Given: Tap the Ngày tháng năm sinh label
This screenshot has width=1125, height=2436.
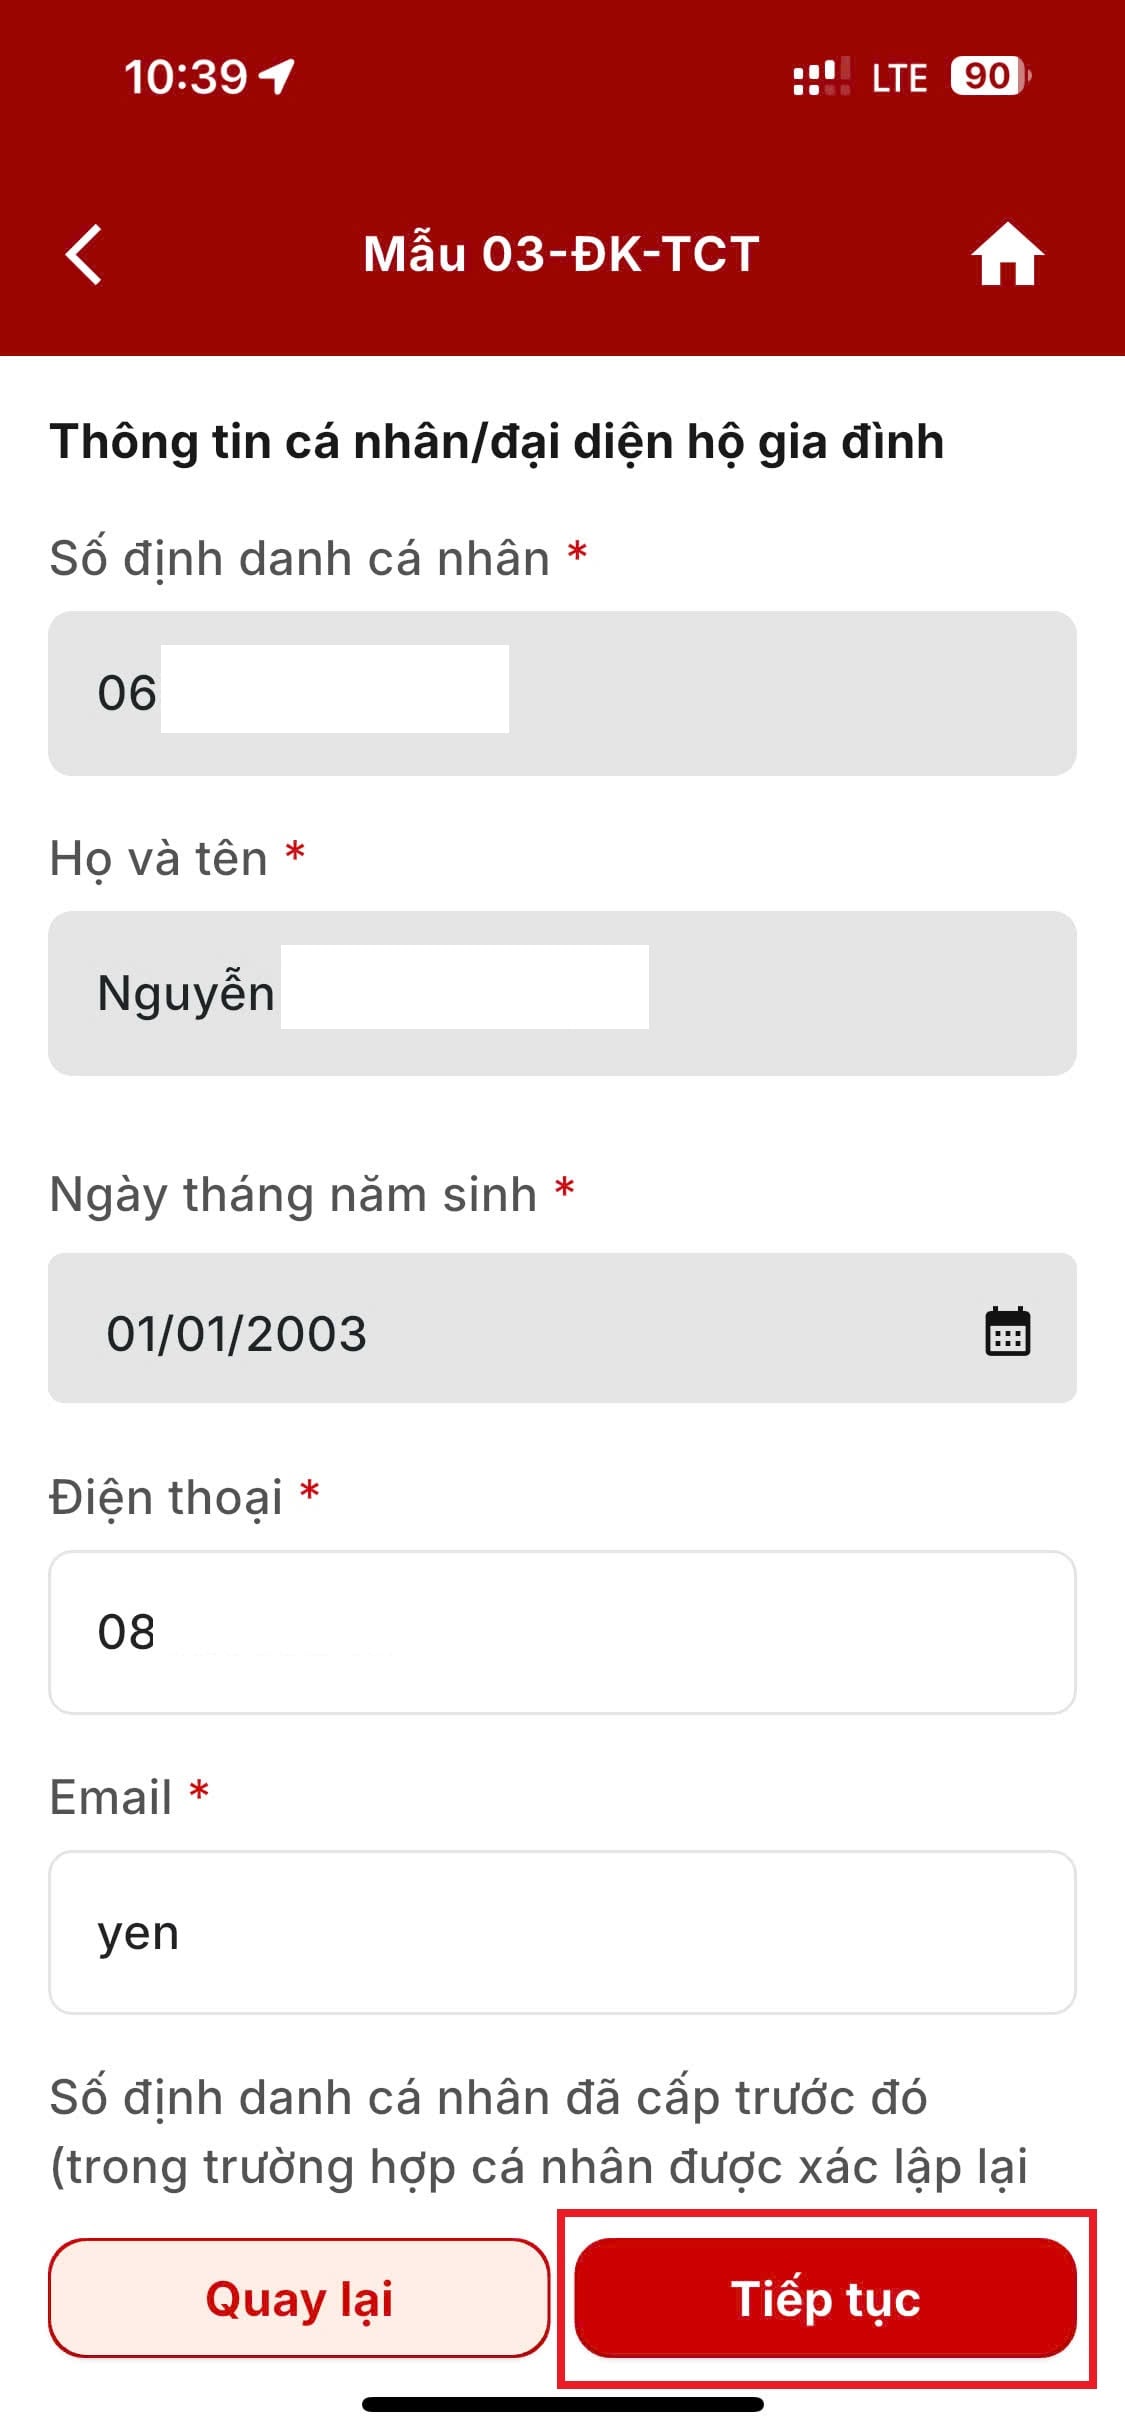Looking at the screenshot, I should click(294, 1195).
